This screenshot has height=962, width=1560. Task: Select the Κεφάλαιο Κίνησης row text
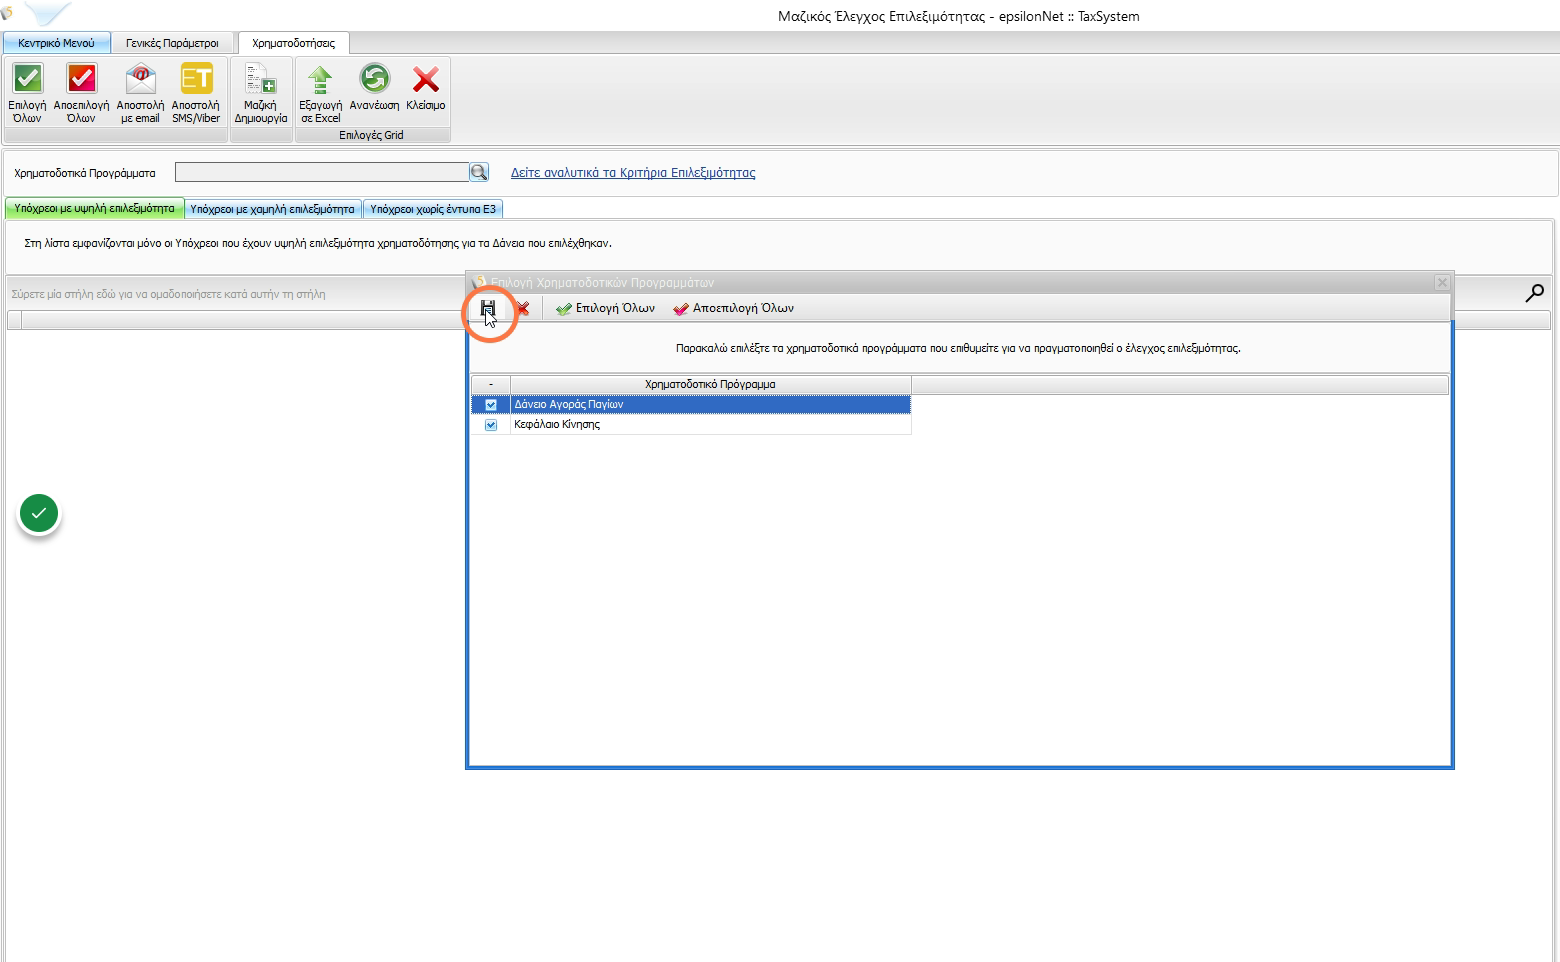[557, 425]
